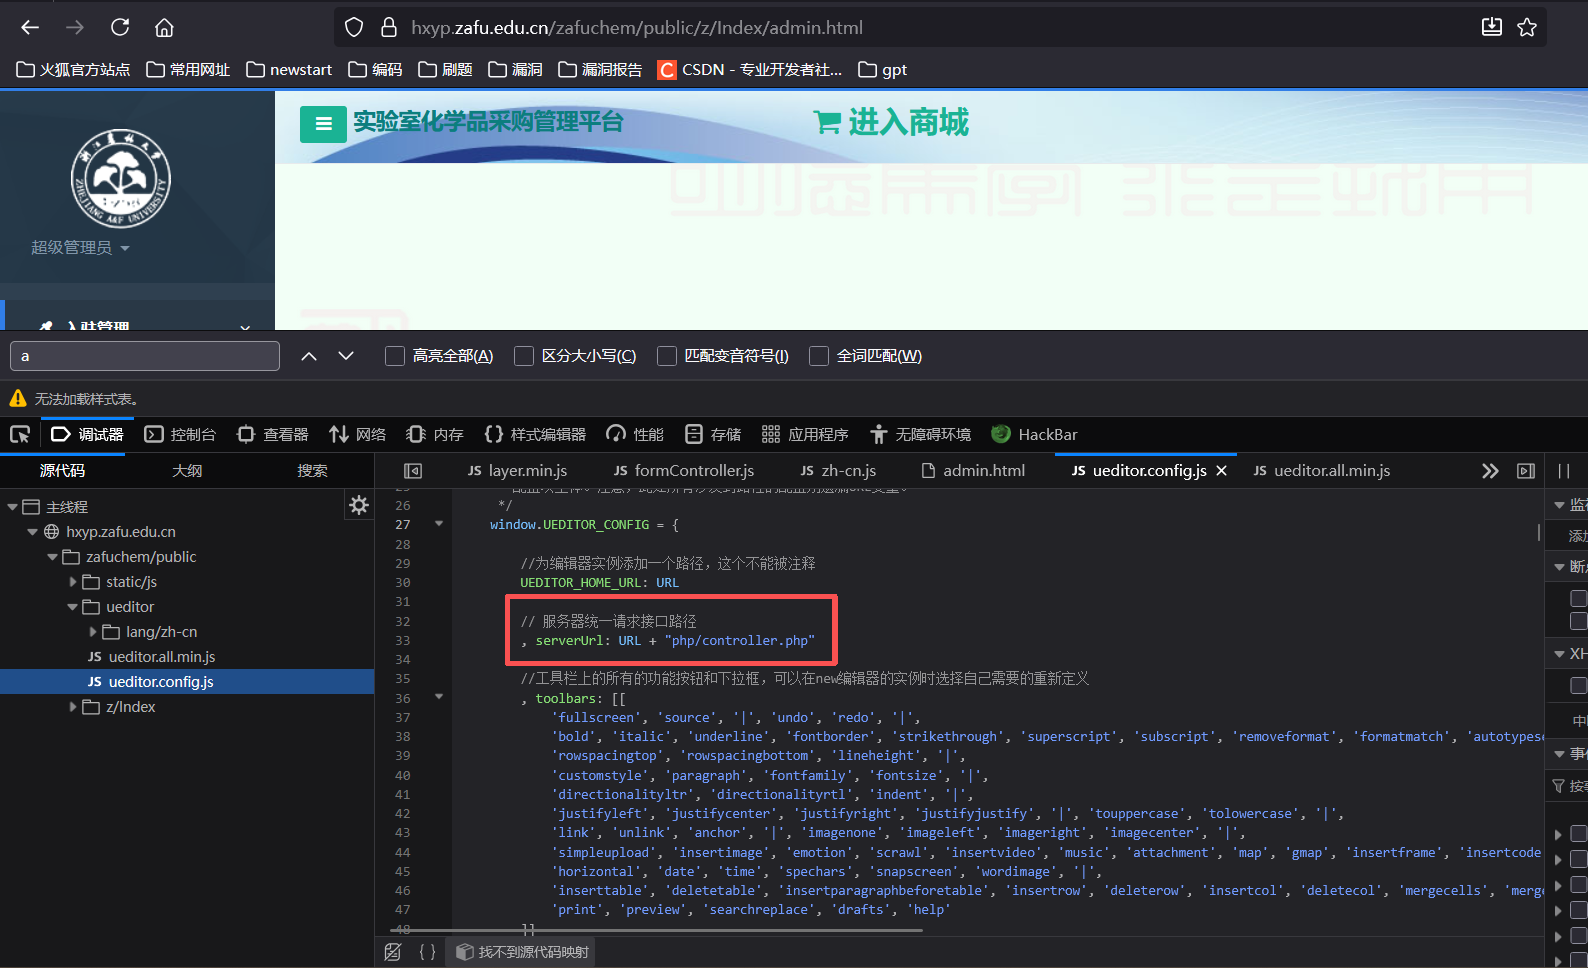Screen dimensions: 1588x968
Task: Switch to the 控制台 console tab
Action: click(x=181, y=434)
